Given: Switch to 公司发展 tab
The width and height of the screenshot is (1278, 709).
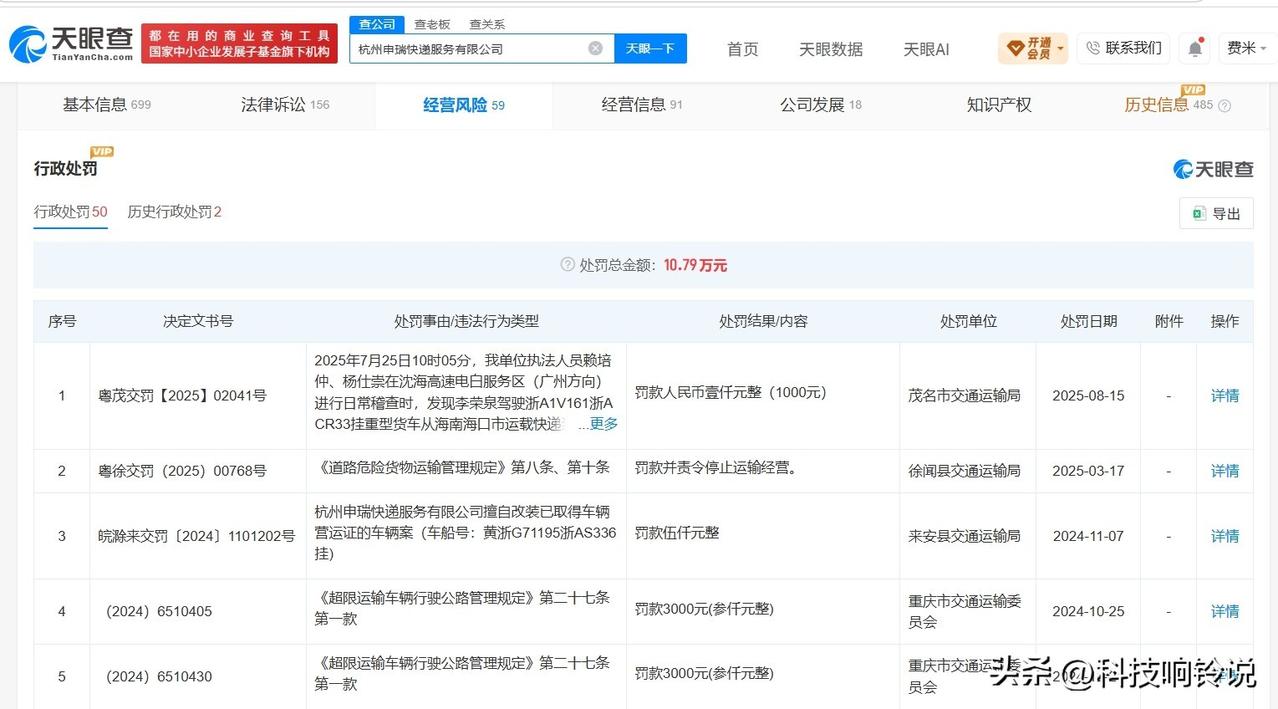Looking at the screenshot, I should 821,105.
